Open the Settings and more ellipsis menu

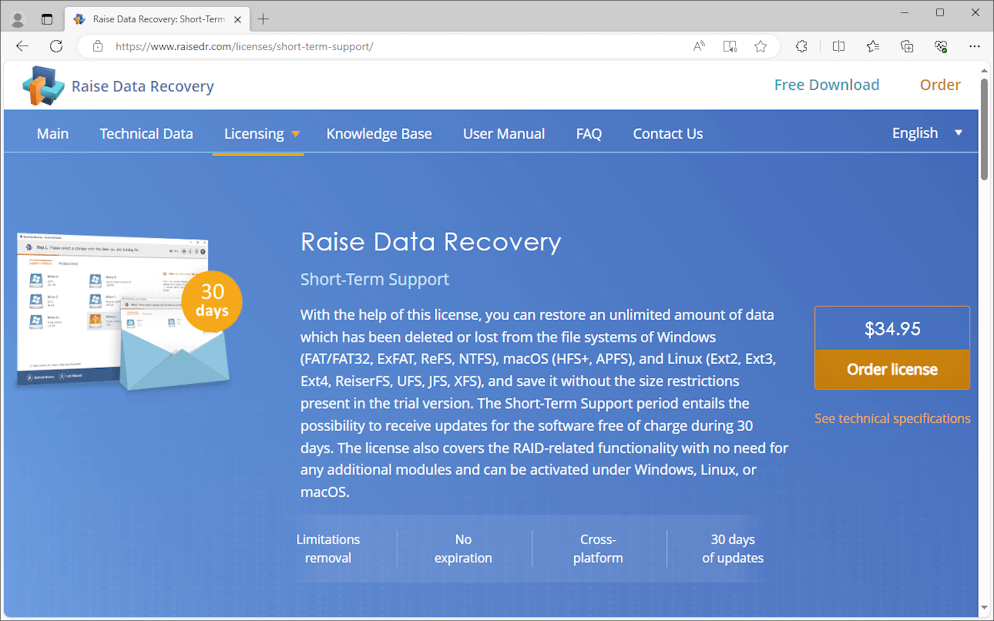[974, 46]
